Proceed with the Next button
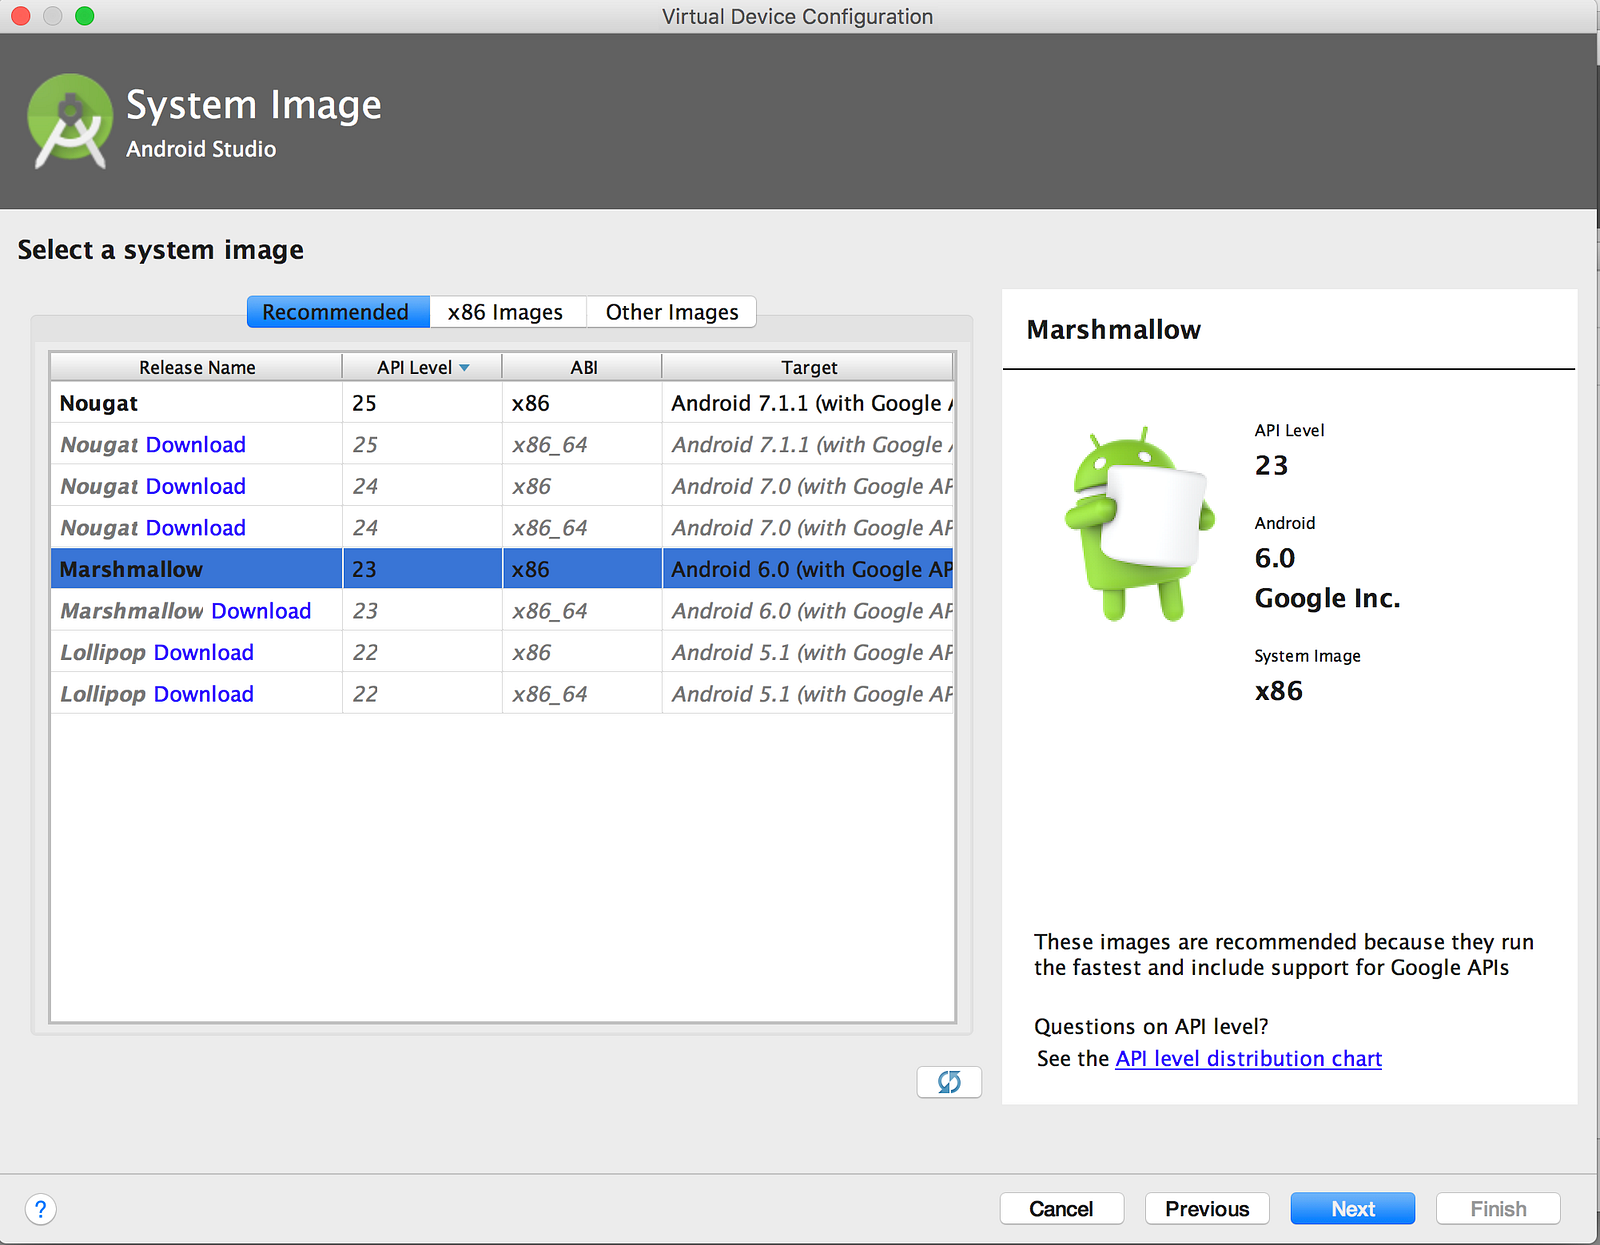 point(1353,1208)
